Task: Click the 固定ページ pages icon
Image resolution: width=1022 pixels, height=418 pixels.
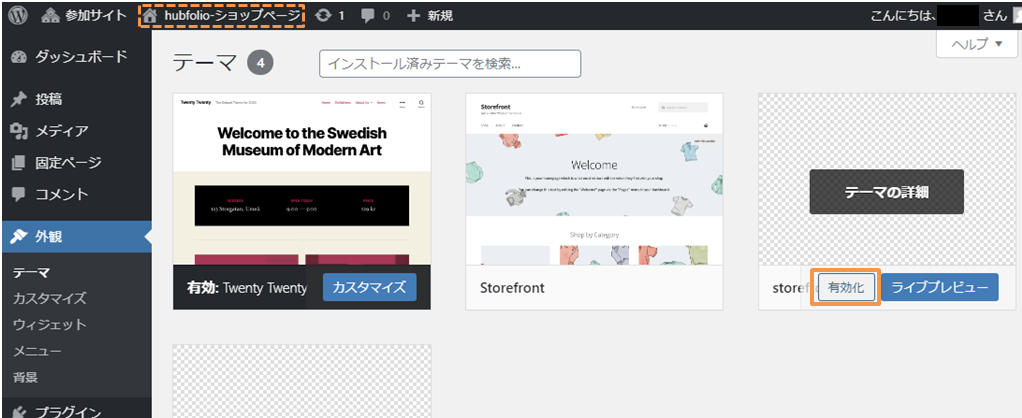Action: click(19, 162)
